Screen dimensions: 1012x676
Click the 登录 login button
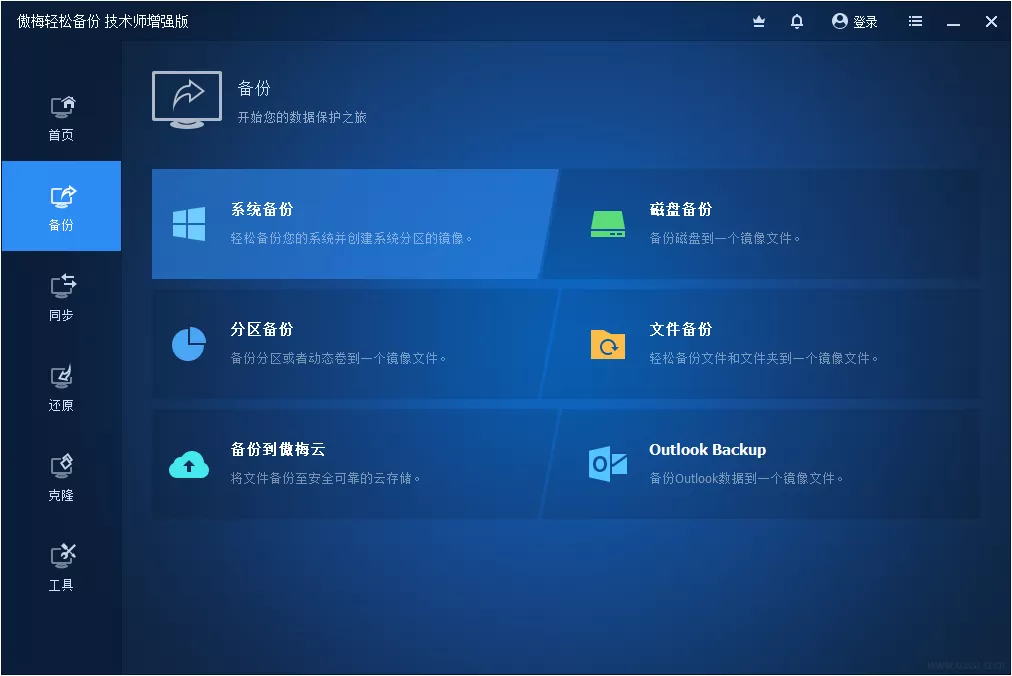click(855, 21)
